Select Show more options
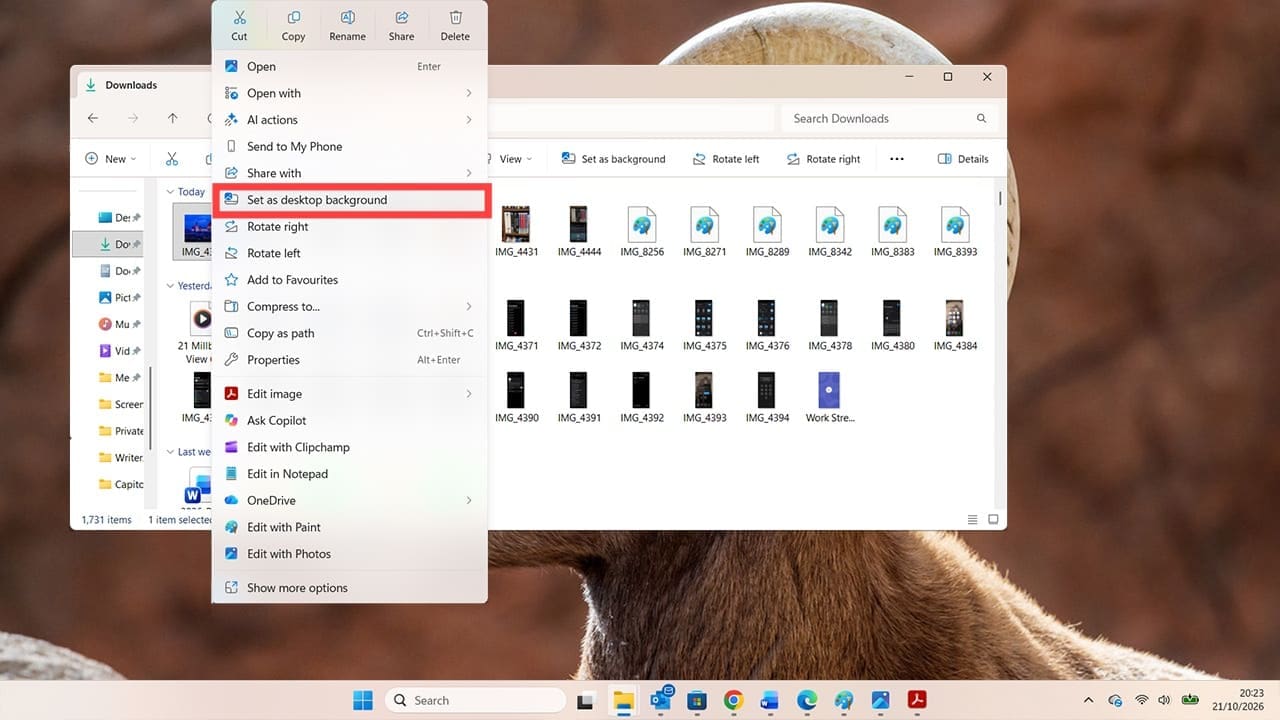The width and height of the screenshot is (1280, 720). [349, 588]
